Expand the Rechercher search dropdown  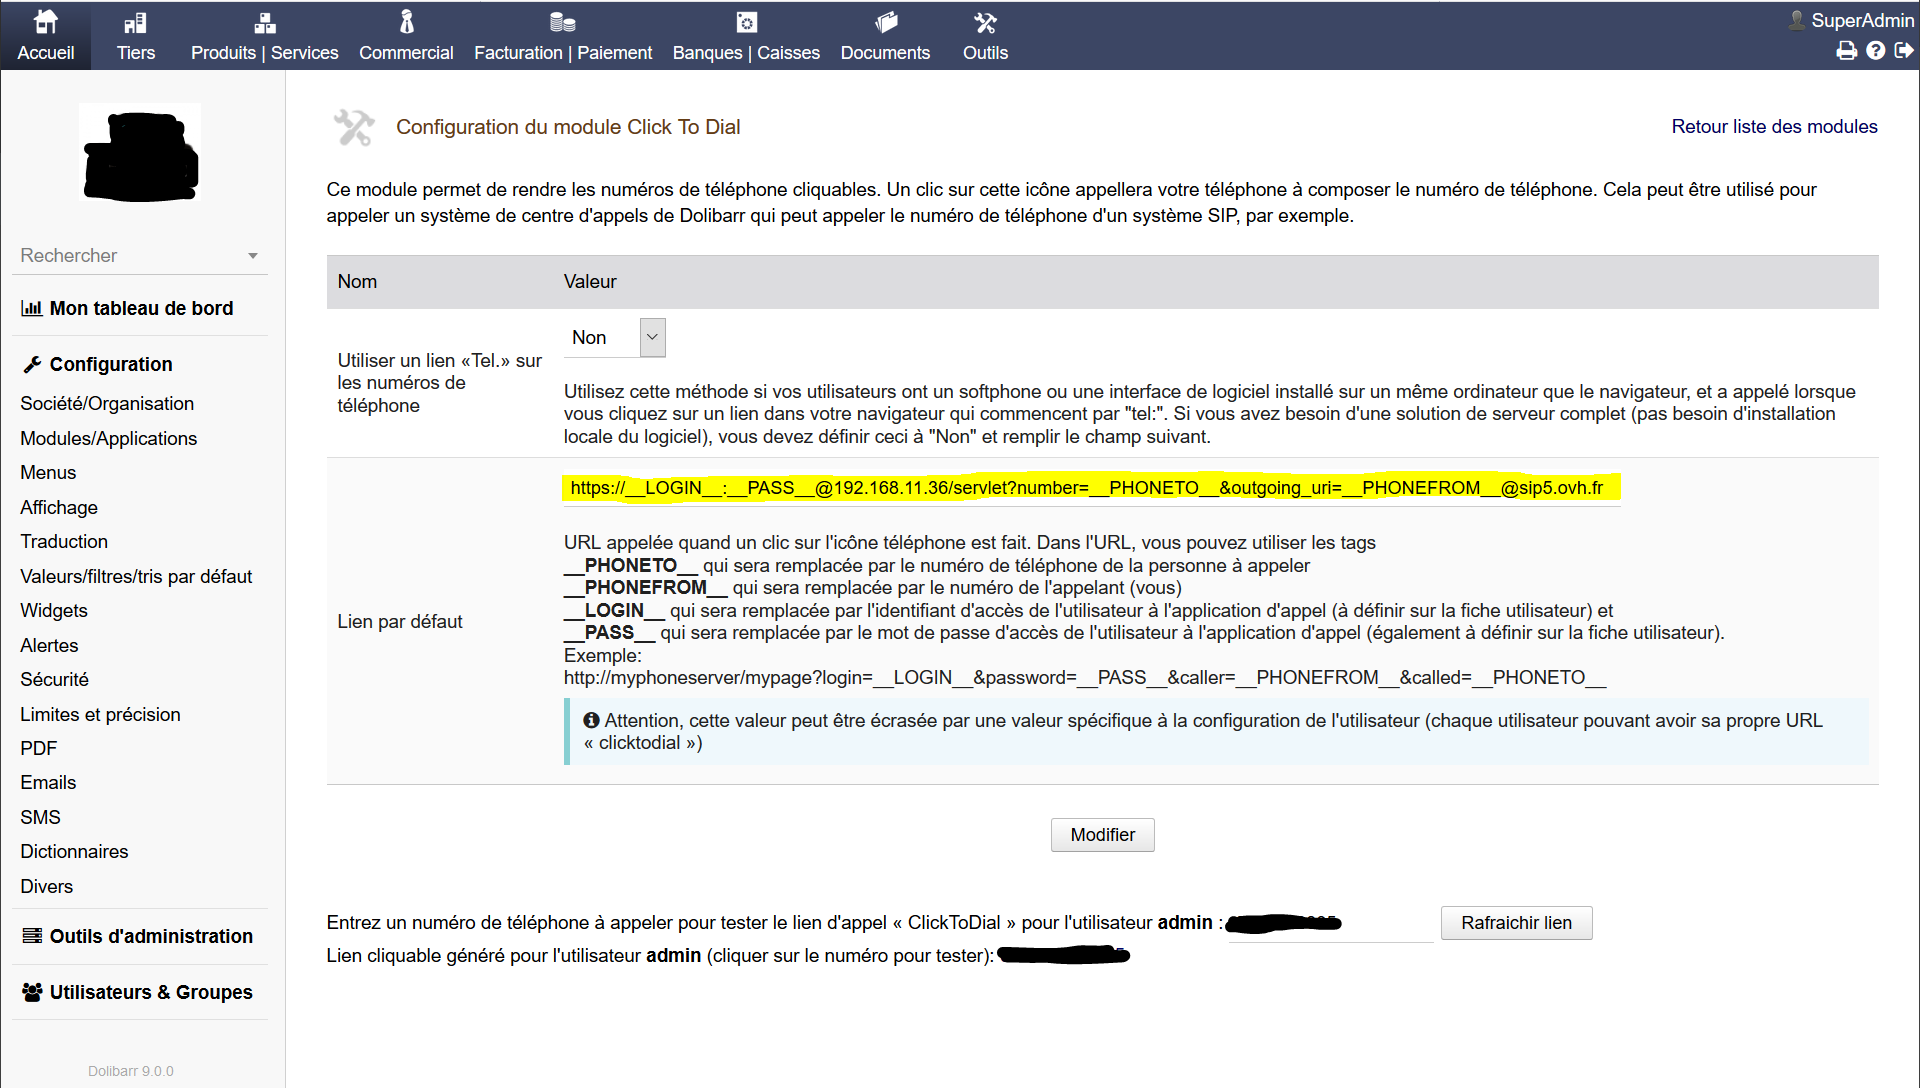click(253, 256)
